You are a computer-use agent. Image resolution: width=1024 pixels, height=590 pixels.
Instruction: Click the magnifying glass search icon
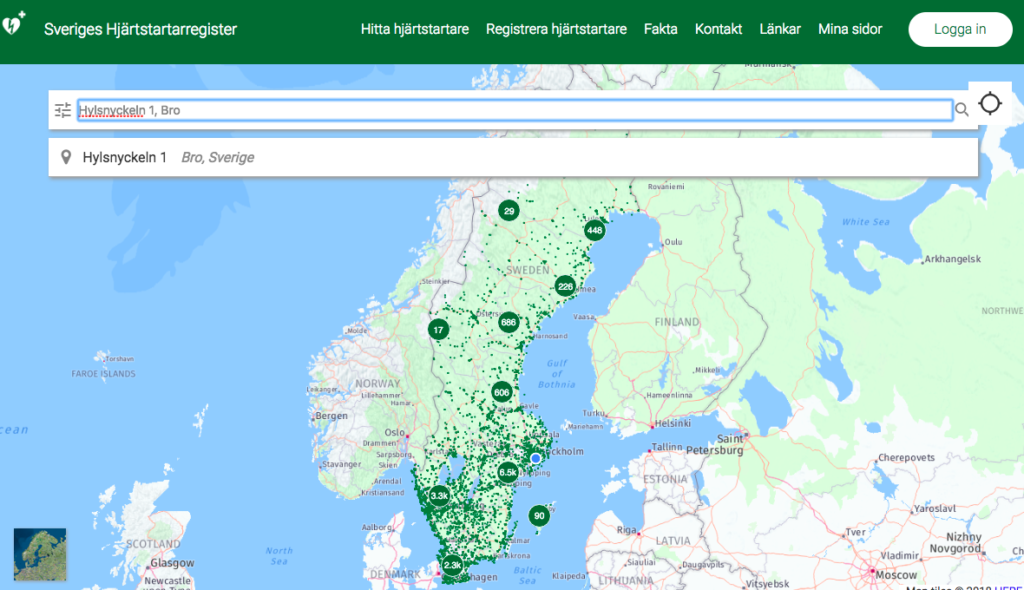click(x=962, y=108)
